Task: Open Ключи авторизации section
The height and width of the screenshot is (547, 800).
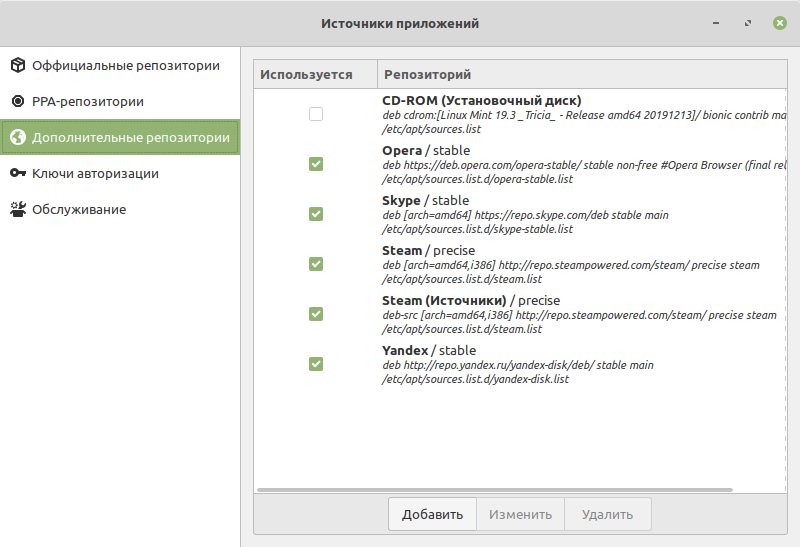Action: (x=120, y=173)
